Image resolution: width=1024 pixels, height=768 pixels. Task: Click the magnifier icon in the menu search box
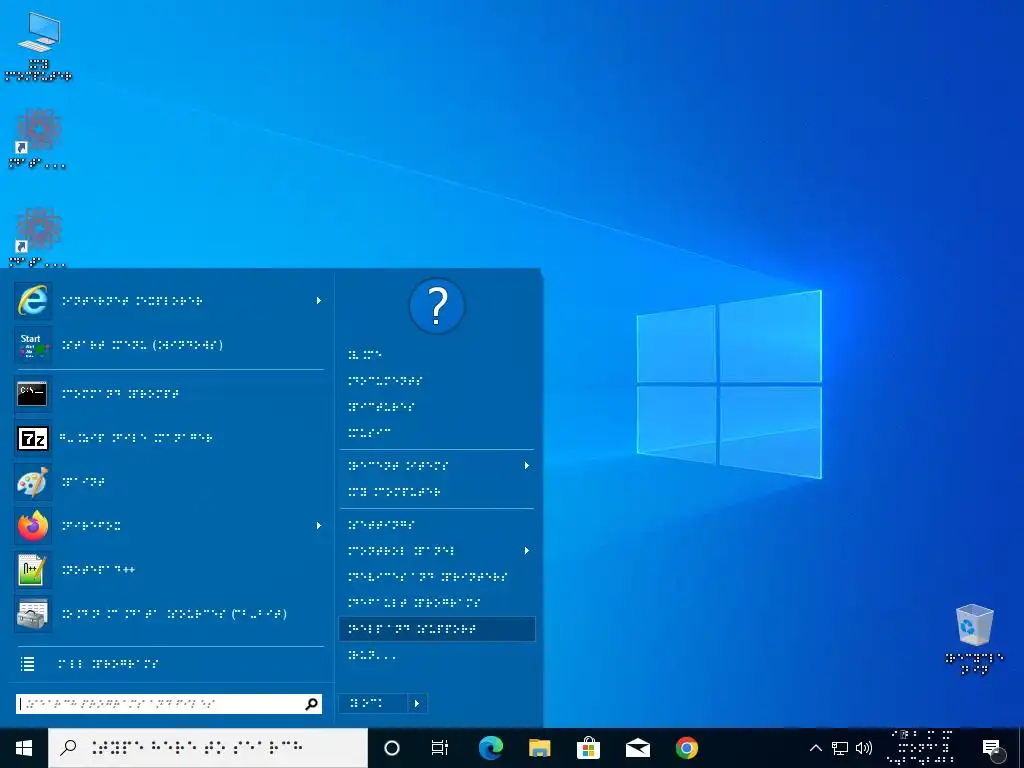pyautogui.click(x=312, y=704)
